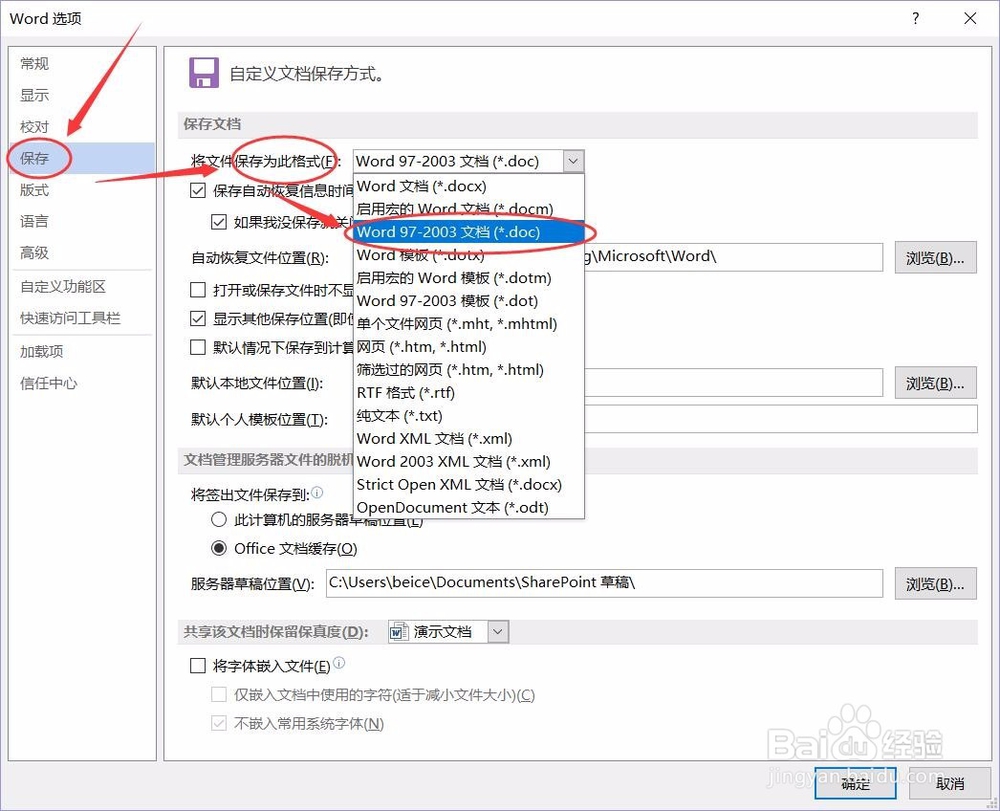This screenshot has height=811, width=1000.
Task: Click the 取消 button
Action: pos(950,784)
